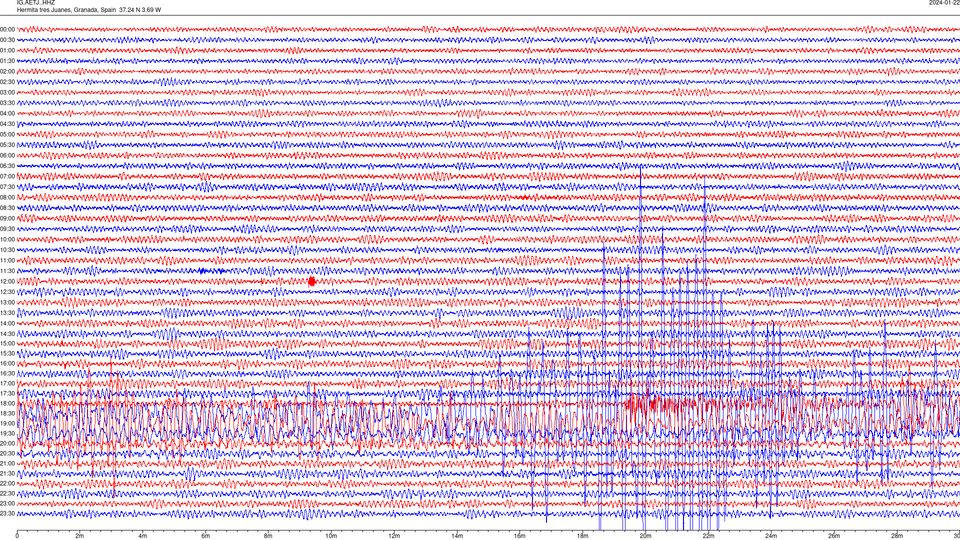Click the station code IG.AETJ..HHZ header text
This screenshot has width=960, height=540.
click(x=36, y=2)
